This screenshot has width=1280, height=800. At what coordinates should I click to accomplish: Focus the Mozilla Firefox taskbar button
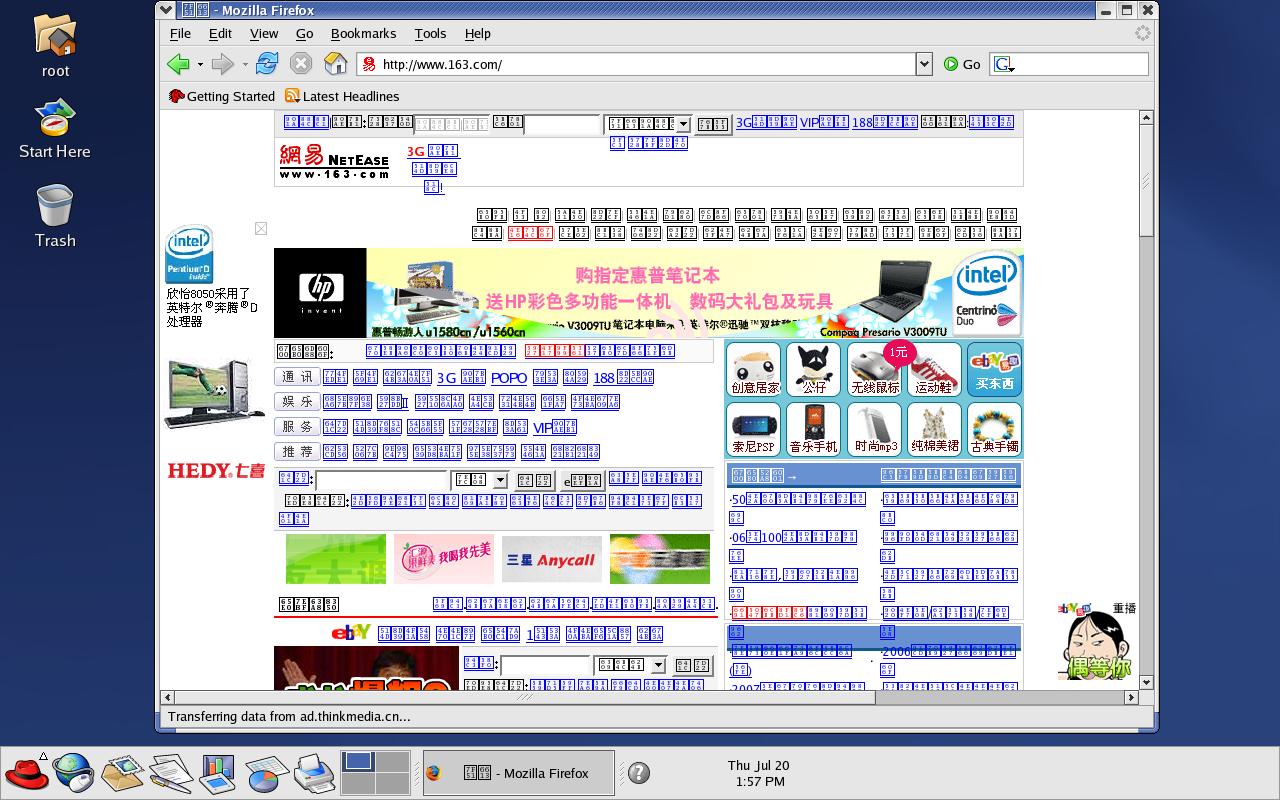519,773
